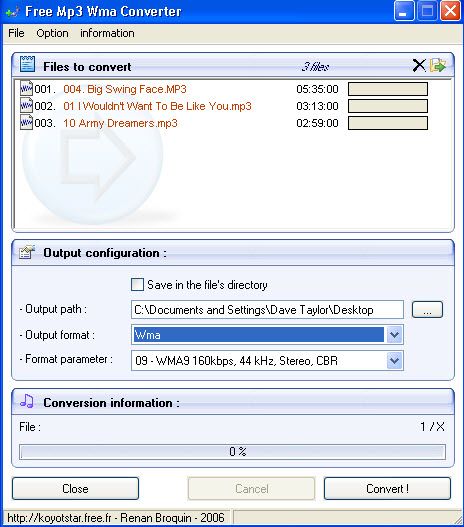Click progress bar of file 002
464x527 pixels.
388,106
